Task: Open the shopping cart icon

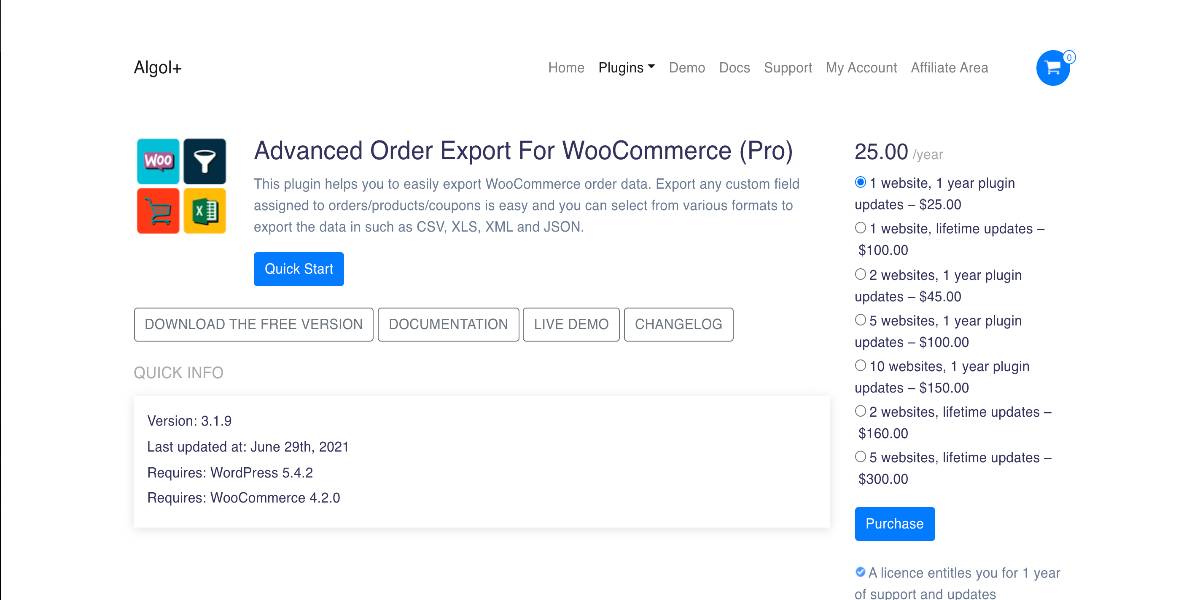Action: click(1052, 68)
